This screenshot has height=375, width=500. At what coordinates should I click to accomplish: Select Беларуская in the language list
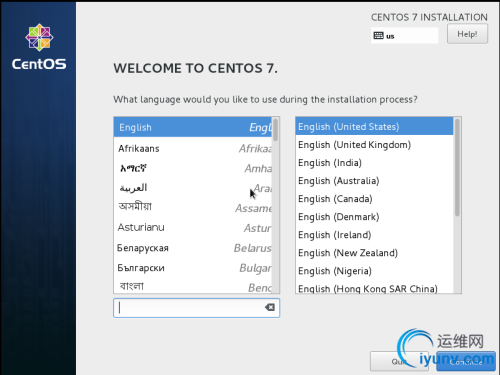pos(193,248)
